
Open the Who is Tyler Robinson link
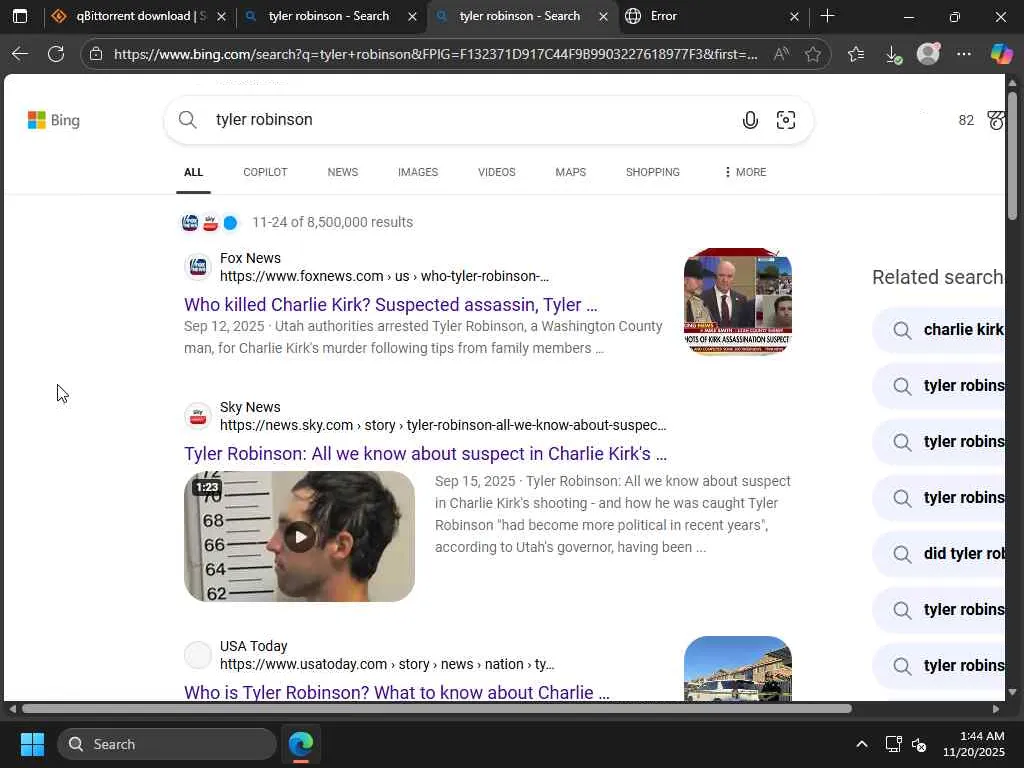click(397, 692)
